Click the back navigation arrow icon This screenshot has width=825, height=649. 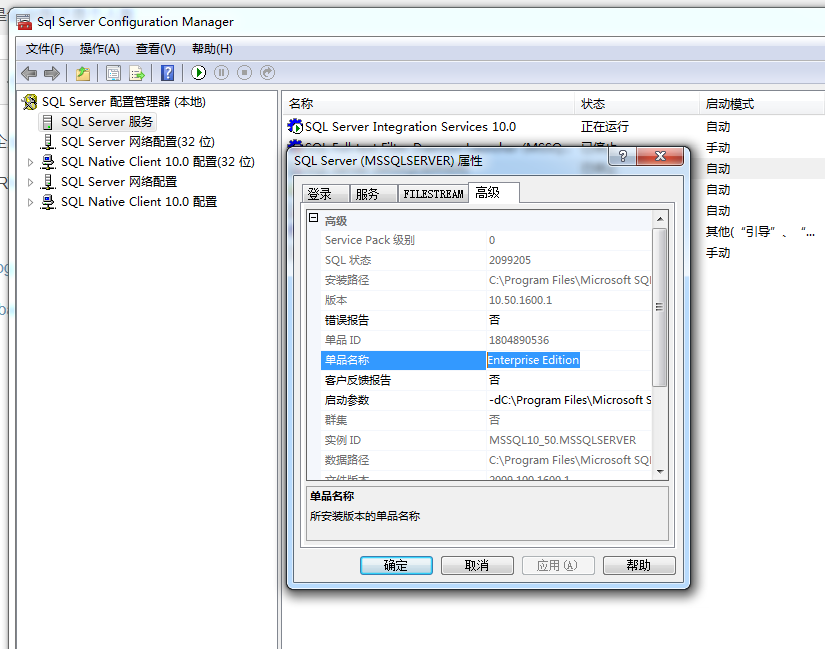click(27, 73)
